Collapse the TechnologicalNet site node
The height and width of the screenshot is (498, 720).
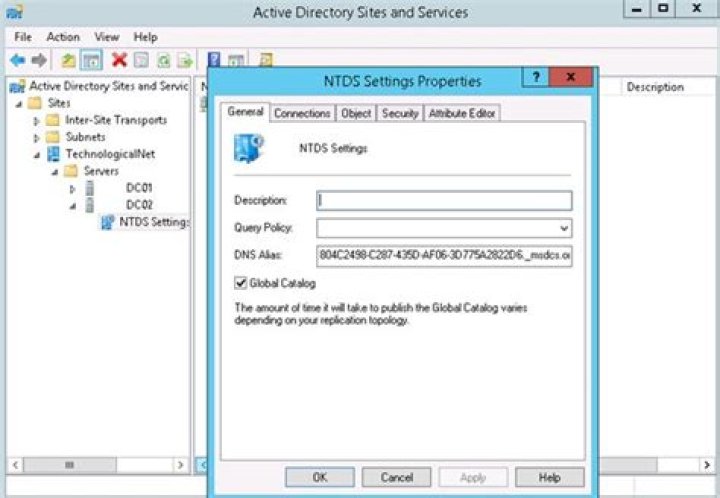click(x=37, y=155)
